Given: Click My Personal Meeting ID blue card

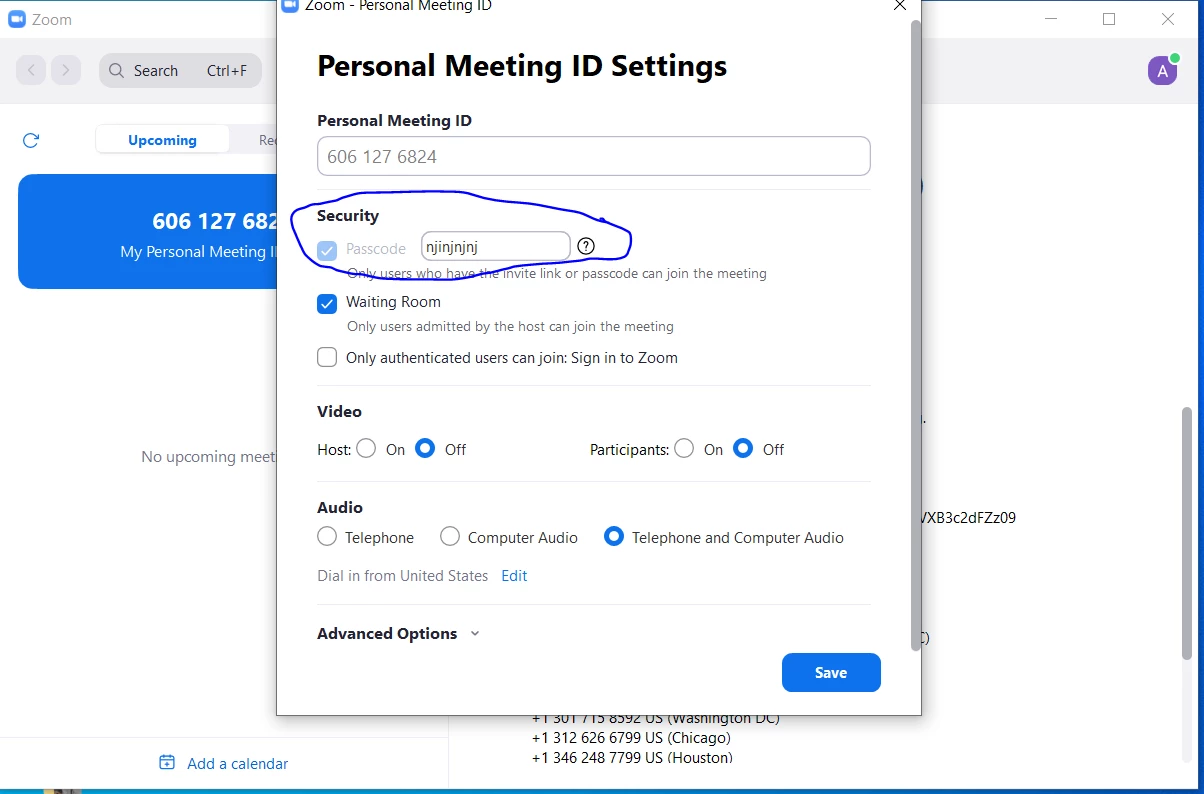Looking at the screenshot, I should (x=148, y=232).
